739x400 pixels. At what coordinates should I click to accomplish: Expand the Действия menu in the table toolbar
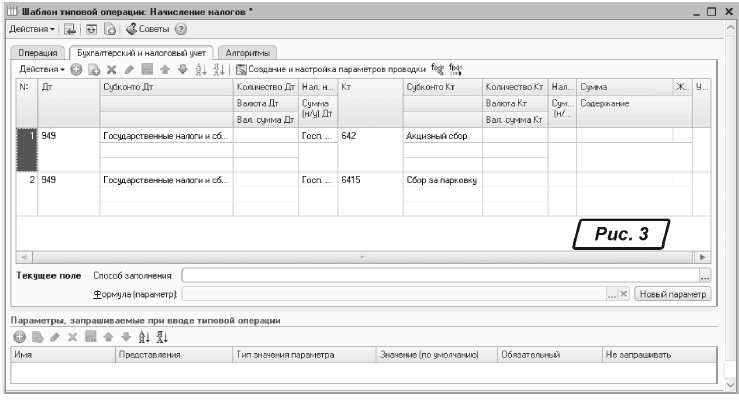click(42, 70)
